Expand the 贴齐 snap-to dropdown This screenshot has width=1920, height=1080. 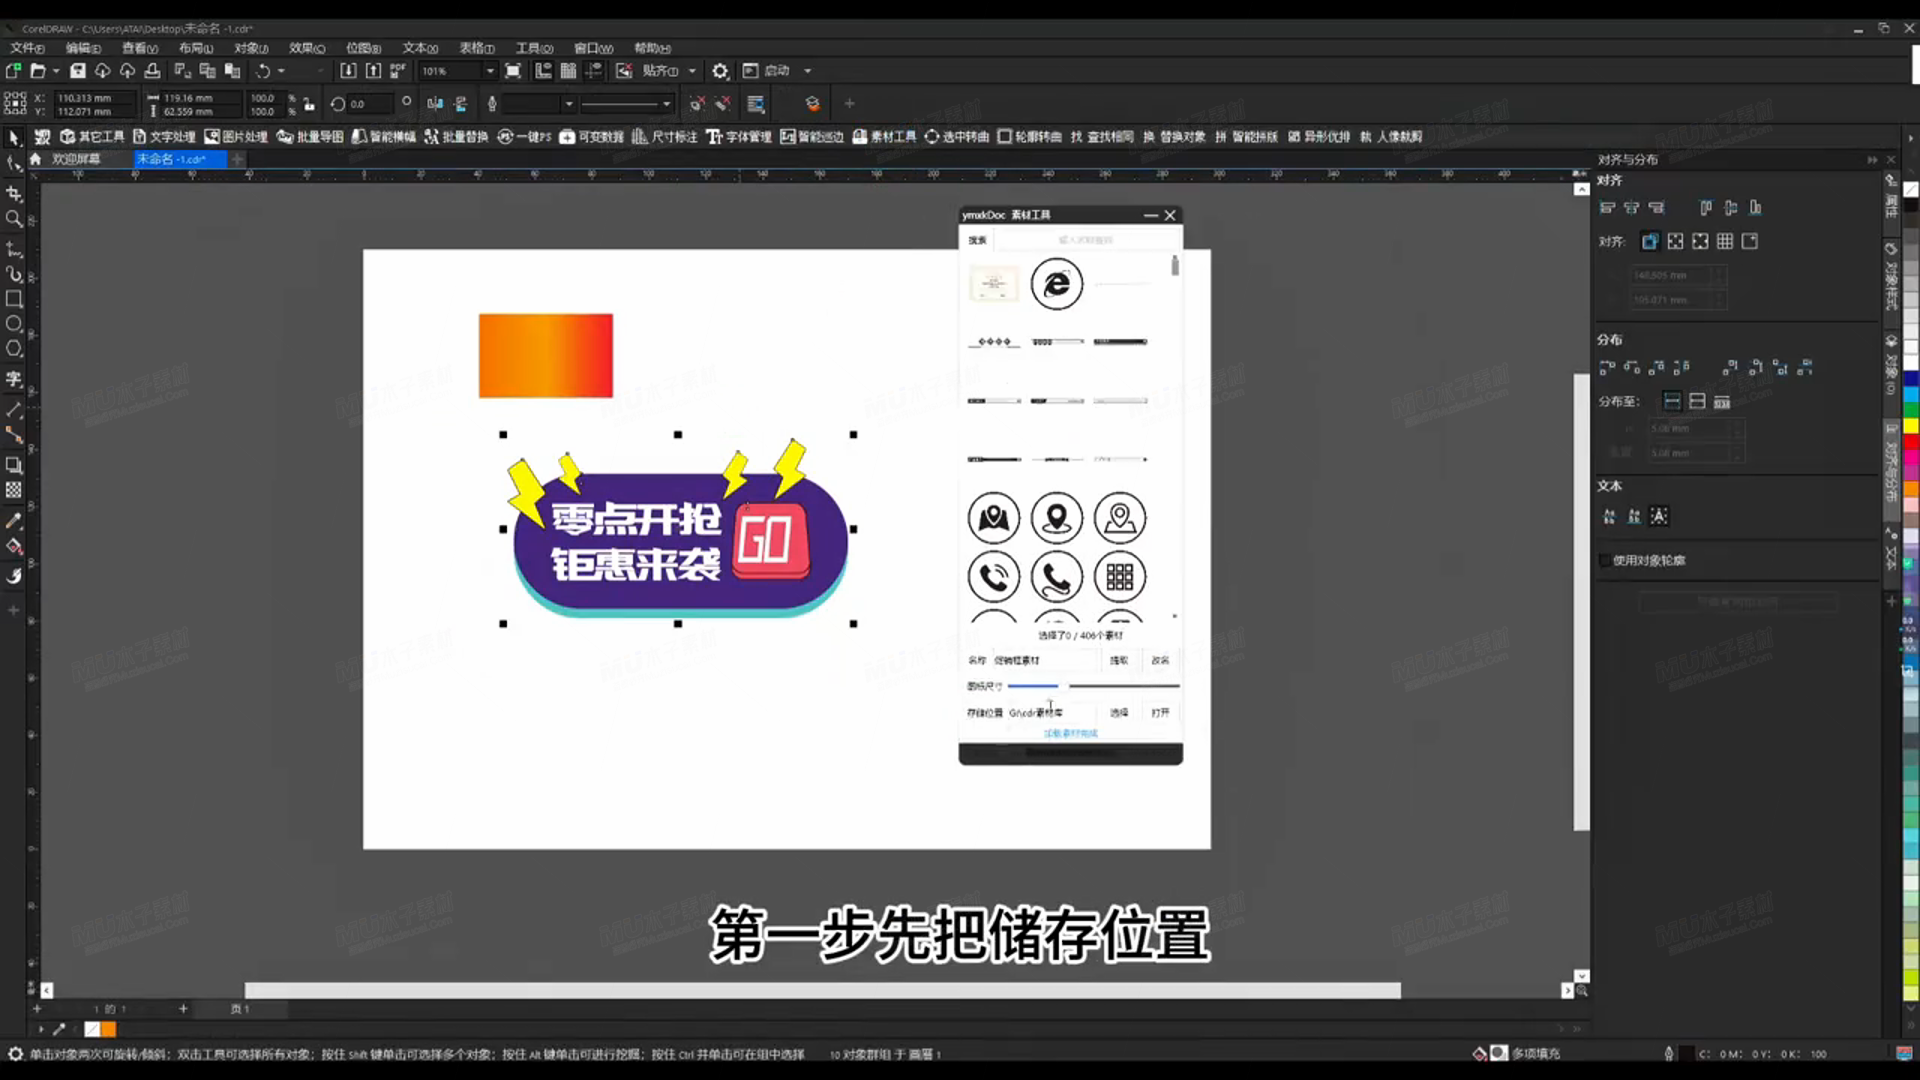point(692,71)
